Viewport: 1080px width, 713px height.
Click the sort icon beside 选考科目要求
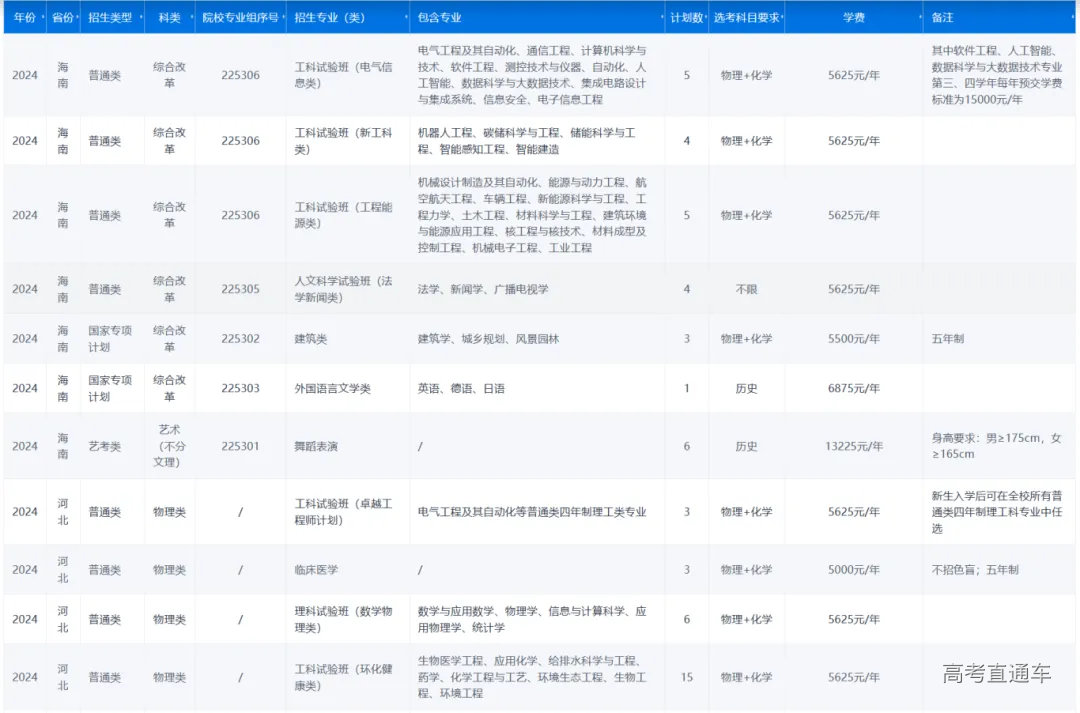783,17
